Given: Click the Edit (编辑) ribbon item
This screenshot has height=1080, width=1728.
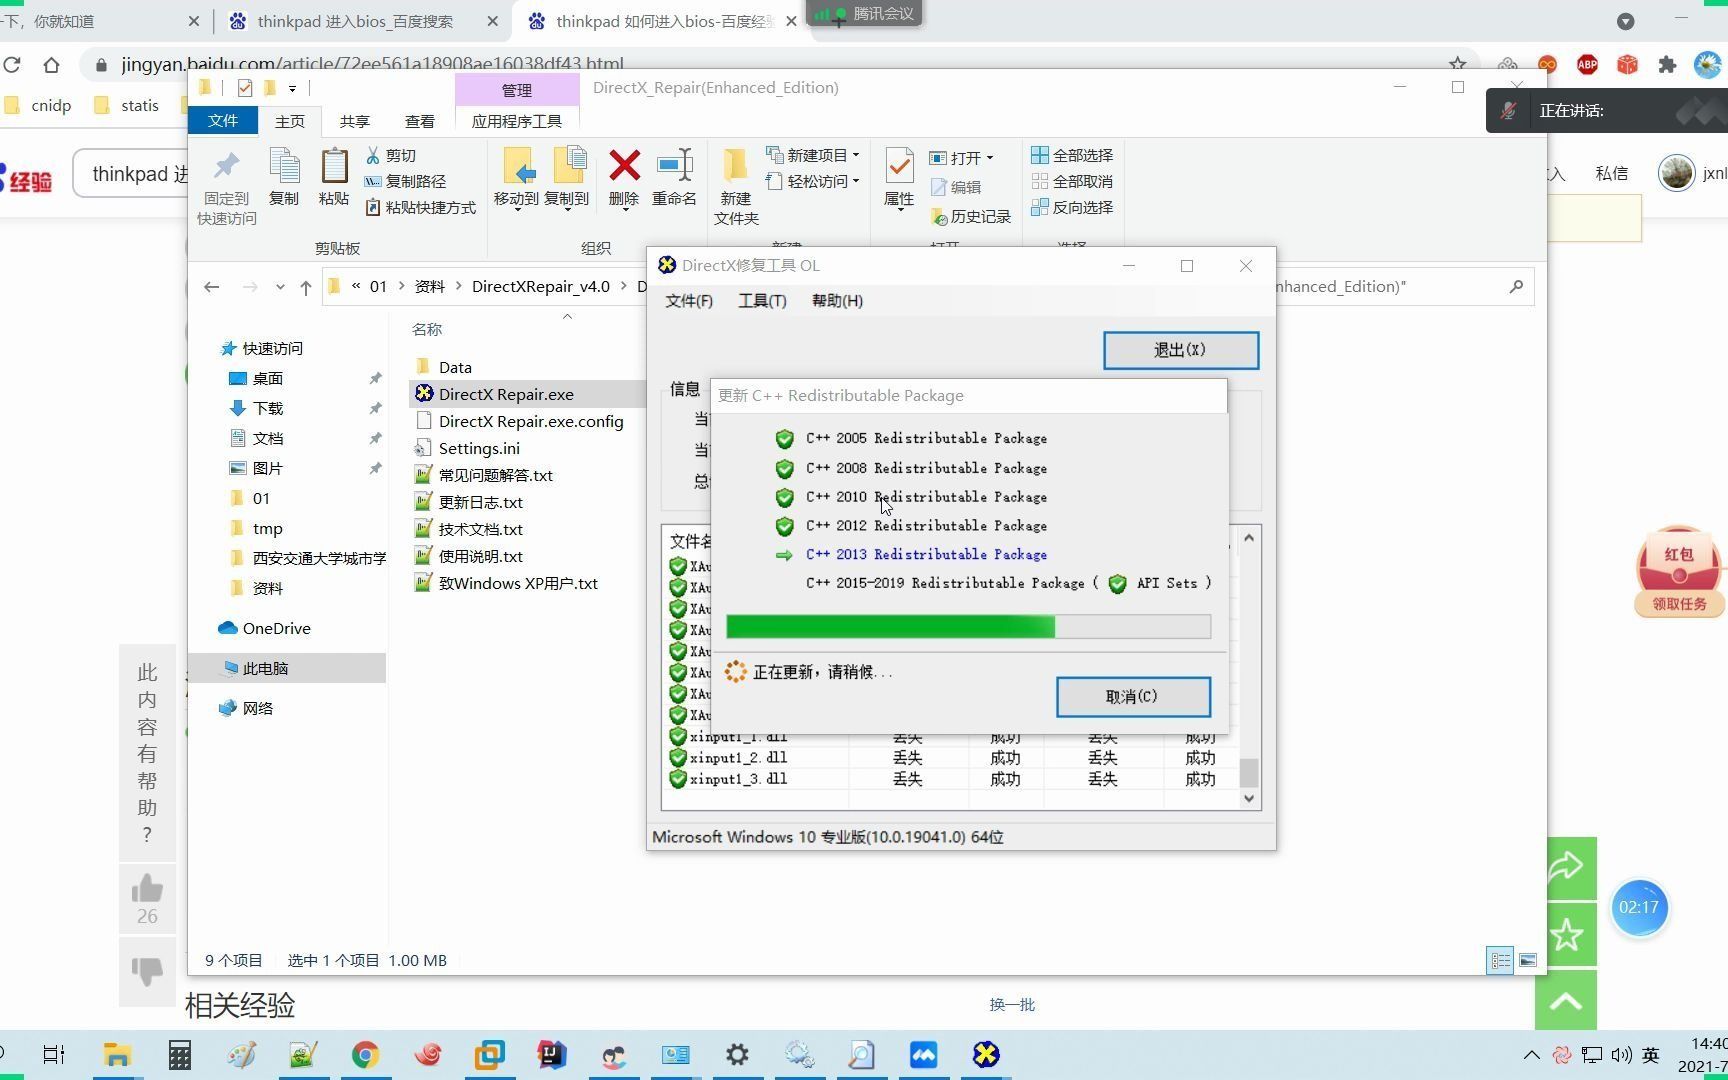Looking at the screenshot, I should 956,187.
